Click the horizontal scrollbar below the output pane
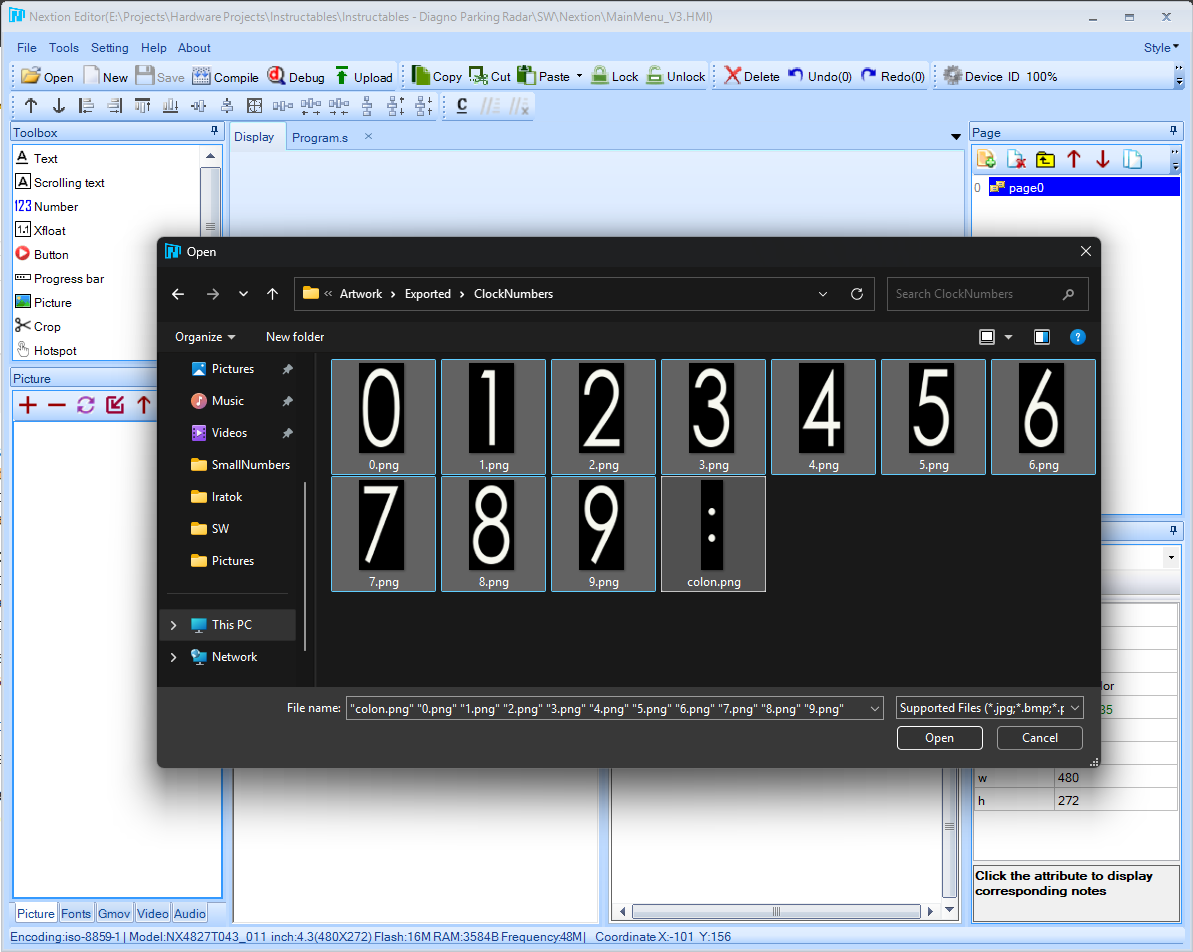The image size is (1193, 952). [x=776, y=911]
